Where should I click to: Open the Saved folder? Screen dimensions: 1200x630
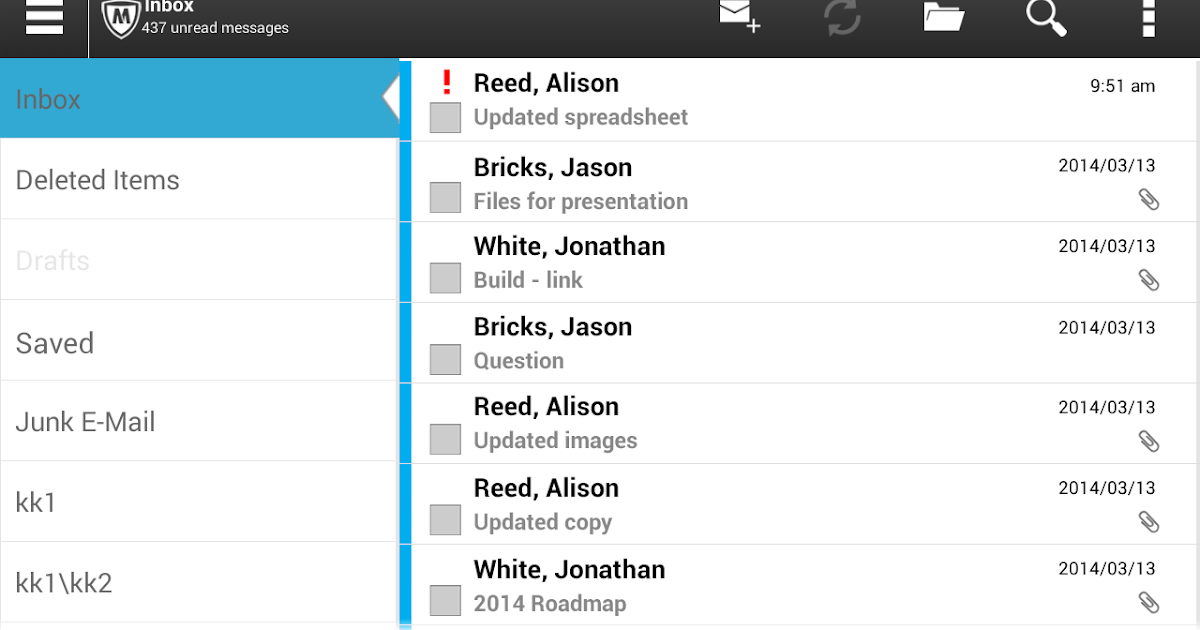tap(55, 343)
